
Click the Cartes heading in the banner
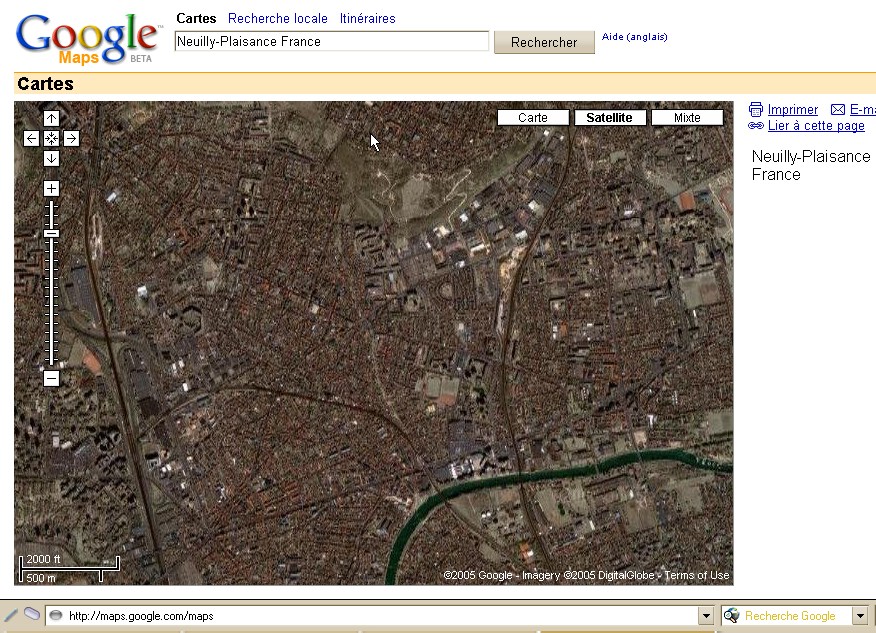pyautogui.click(x=45, y=84)
